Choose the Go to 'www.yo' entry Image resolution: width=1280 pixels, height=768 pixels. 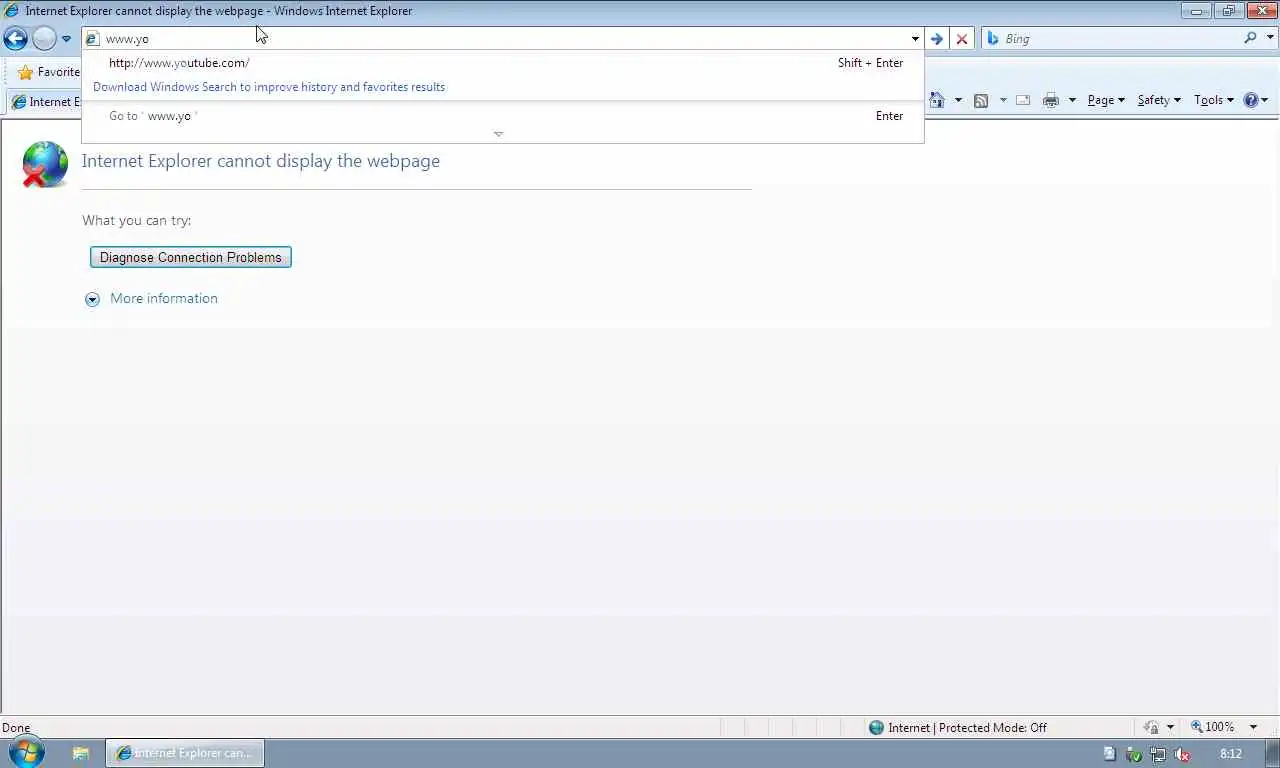[503, 116]
